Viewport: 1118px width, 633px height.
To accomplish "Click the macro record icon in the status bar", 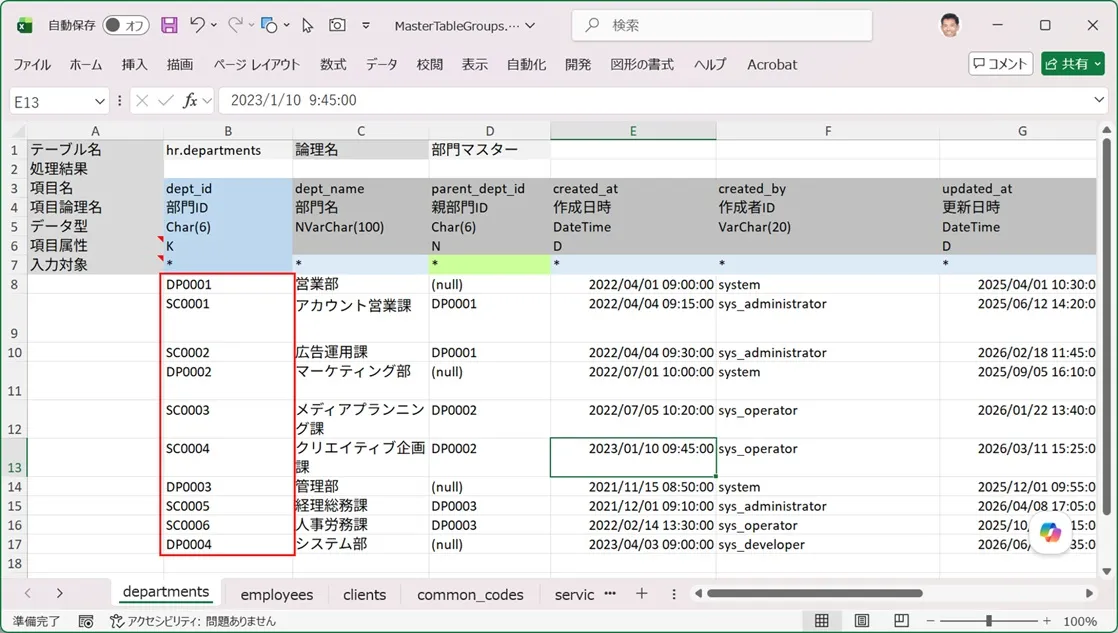I will [x=86, y=622].
